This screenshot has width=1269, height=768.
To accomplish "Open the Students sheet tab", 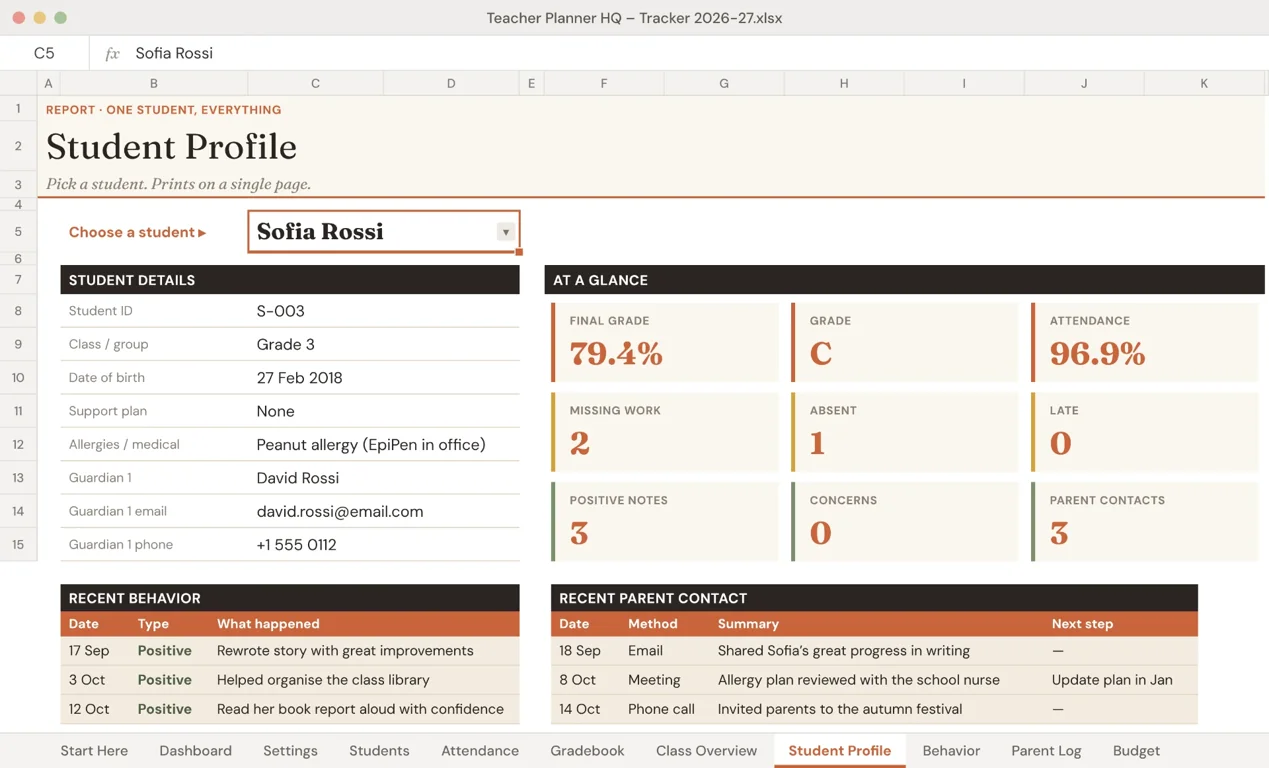I will (379, 751).
